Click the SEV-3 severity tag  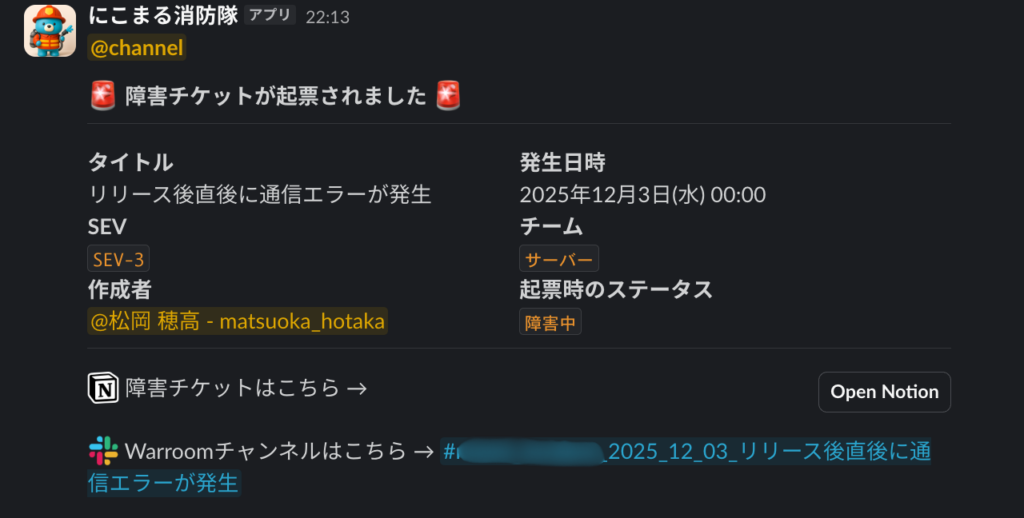coord(119,259)
